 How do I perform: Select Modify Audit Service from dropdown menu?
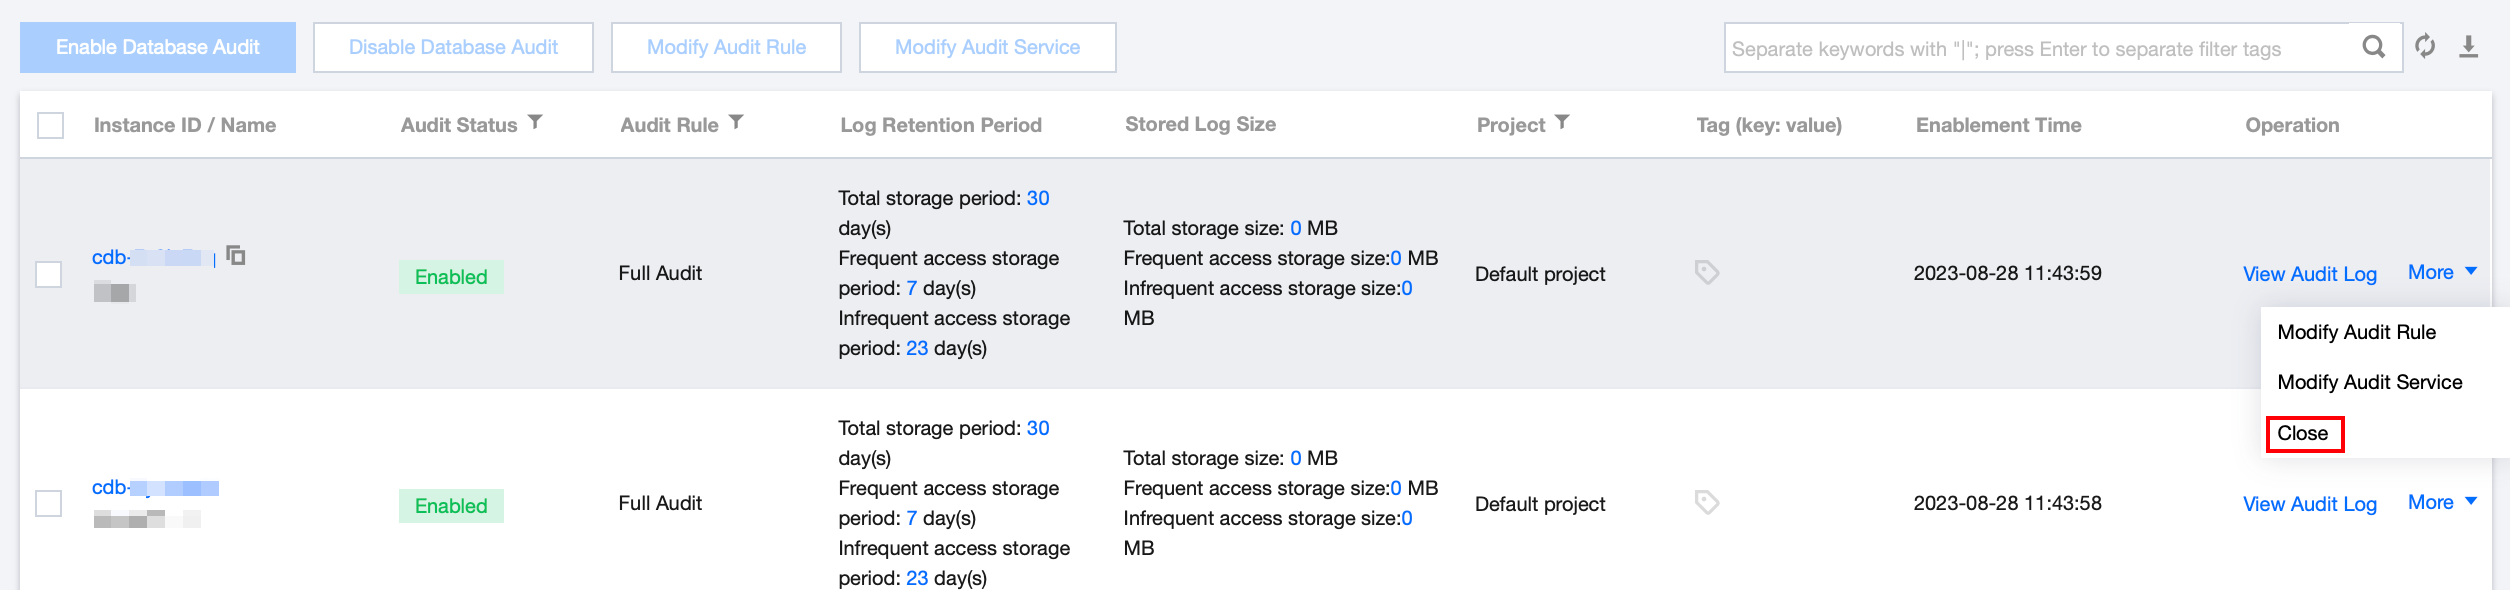click(x=2369, y=382)
